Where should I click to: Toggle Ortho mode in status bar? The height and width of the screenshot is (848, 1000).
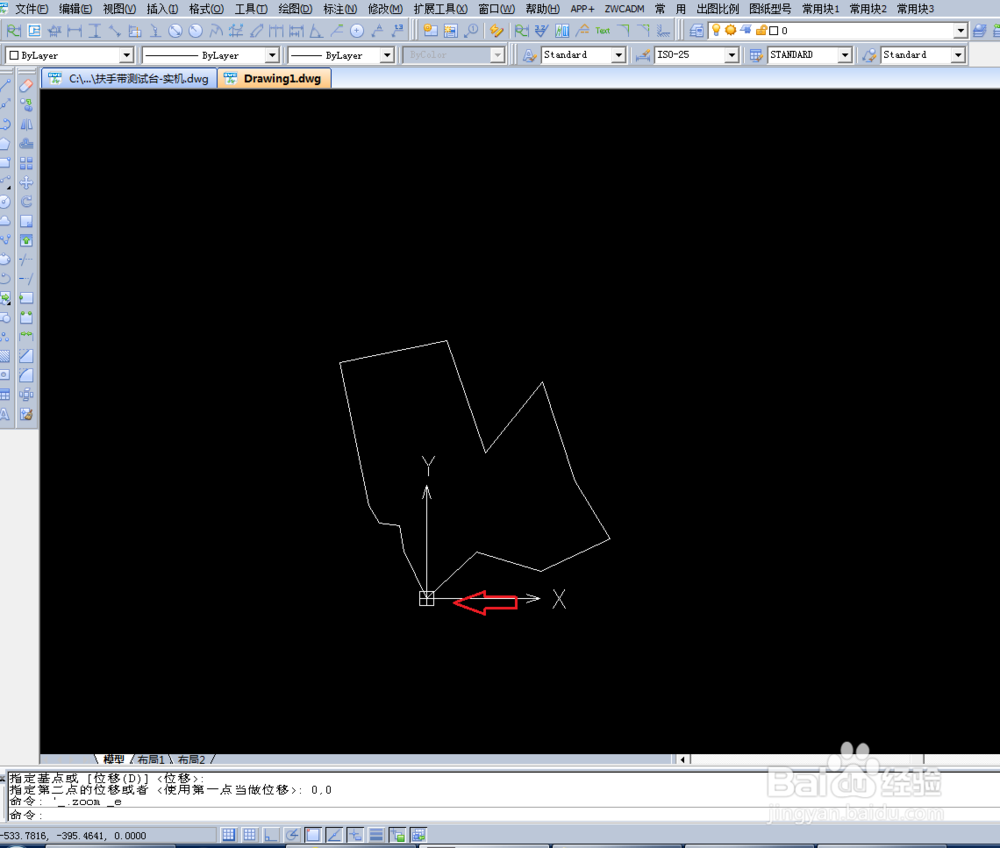[271, 835]
